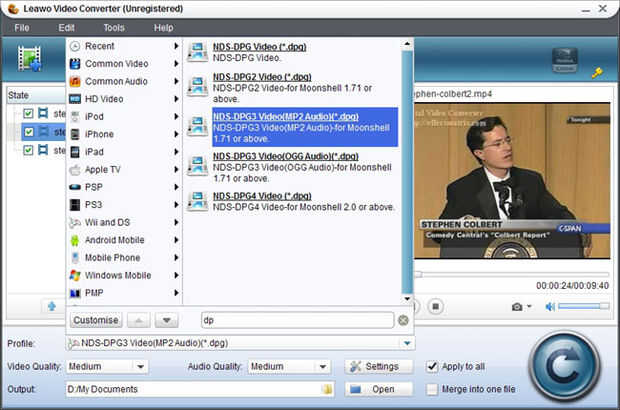Mute the preview with speaker icon

click(x=550, y=306)
